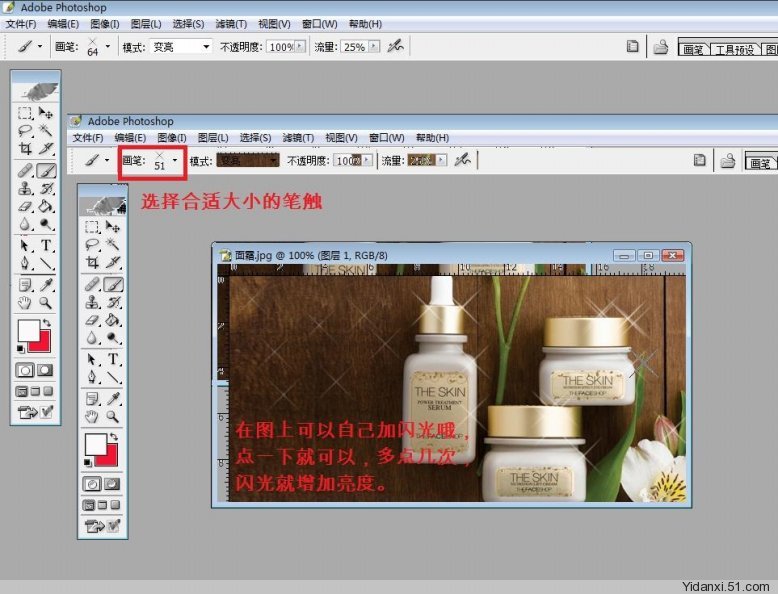
Task: Select Line tool in inner toolbox
Action: click(114, 377)
